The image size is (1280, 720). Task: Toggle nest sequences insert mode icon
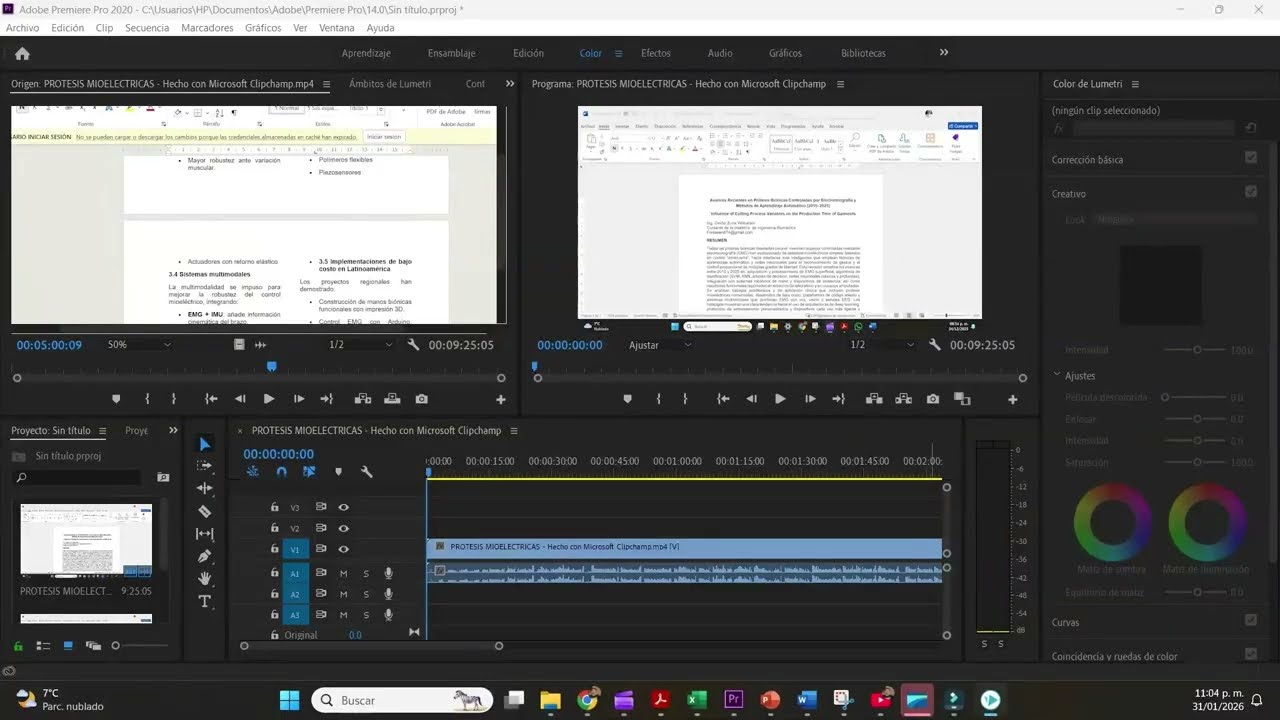(252, 472)
